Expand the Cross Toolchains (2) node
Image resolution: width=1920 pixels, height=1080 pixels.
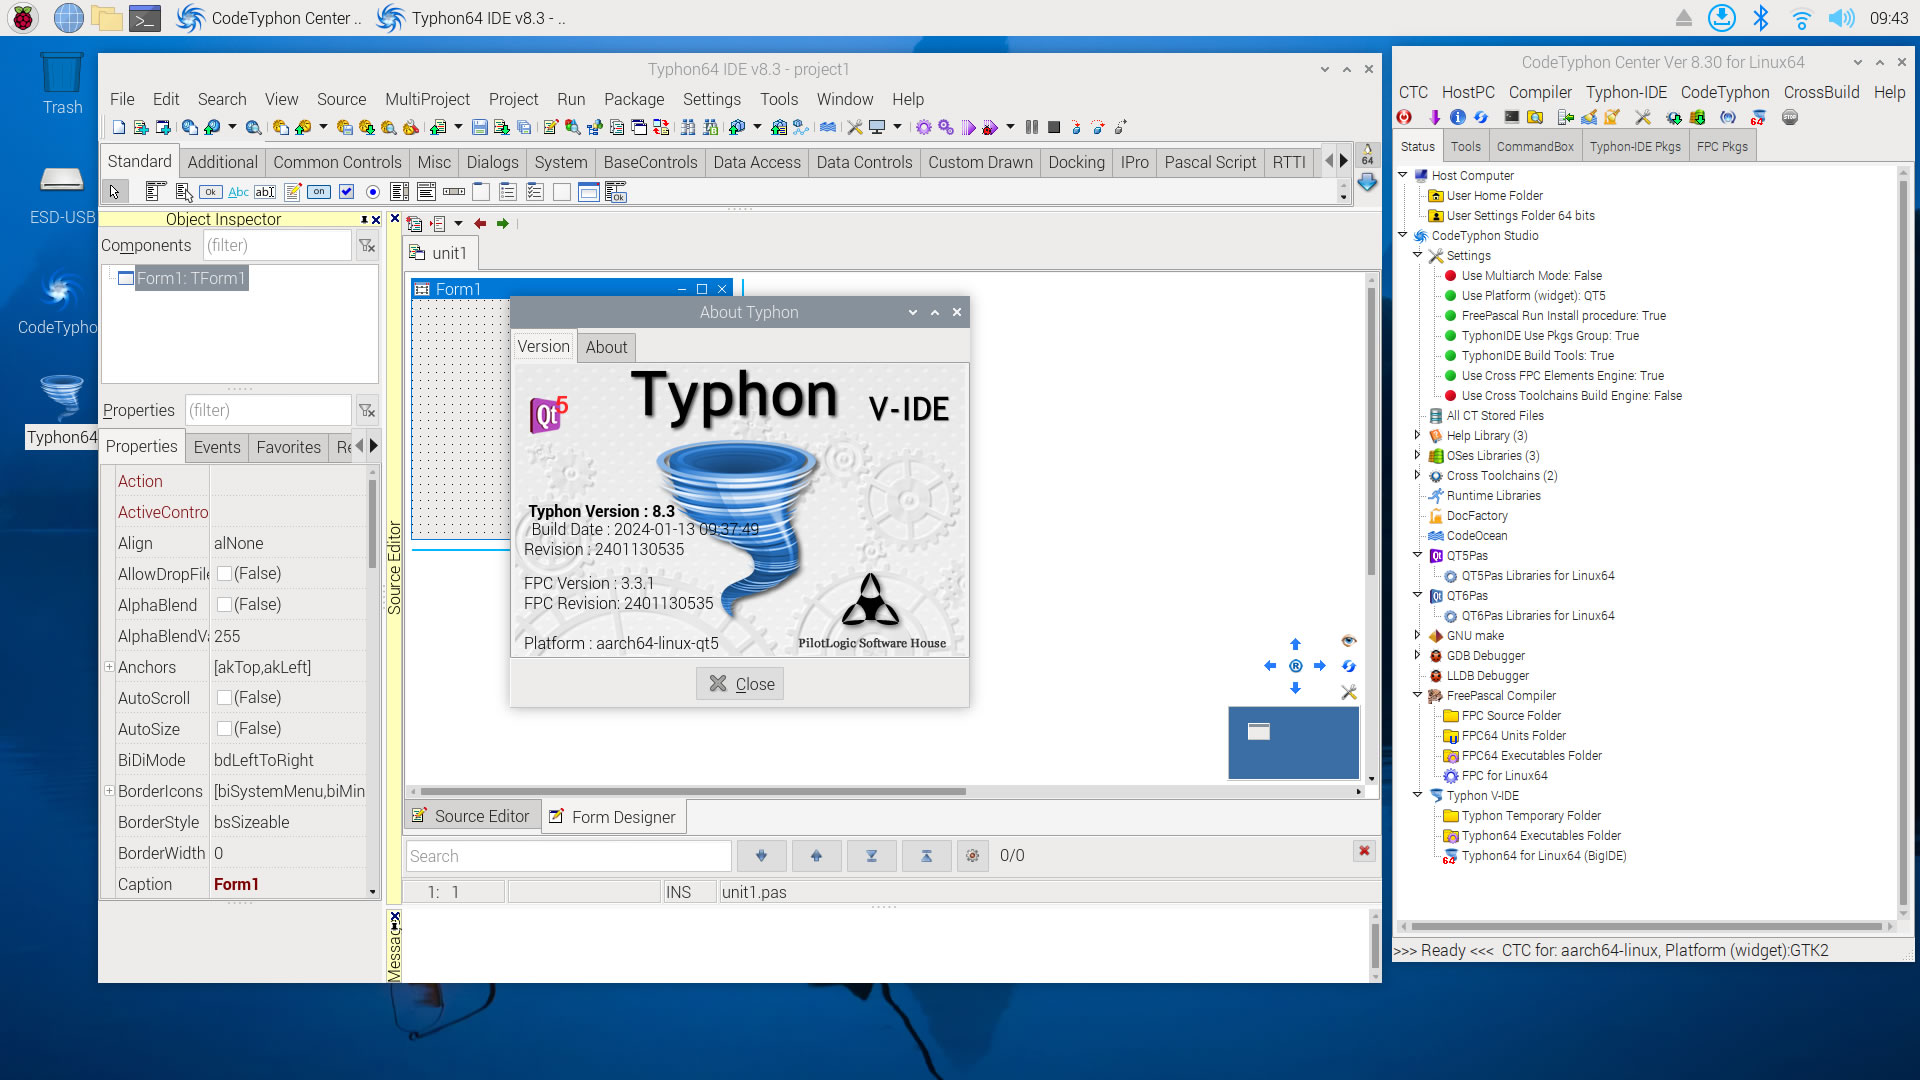coord(1417,475)
